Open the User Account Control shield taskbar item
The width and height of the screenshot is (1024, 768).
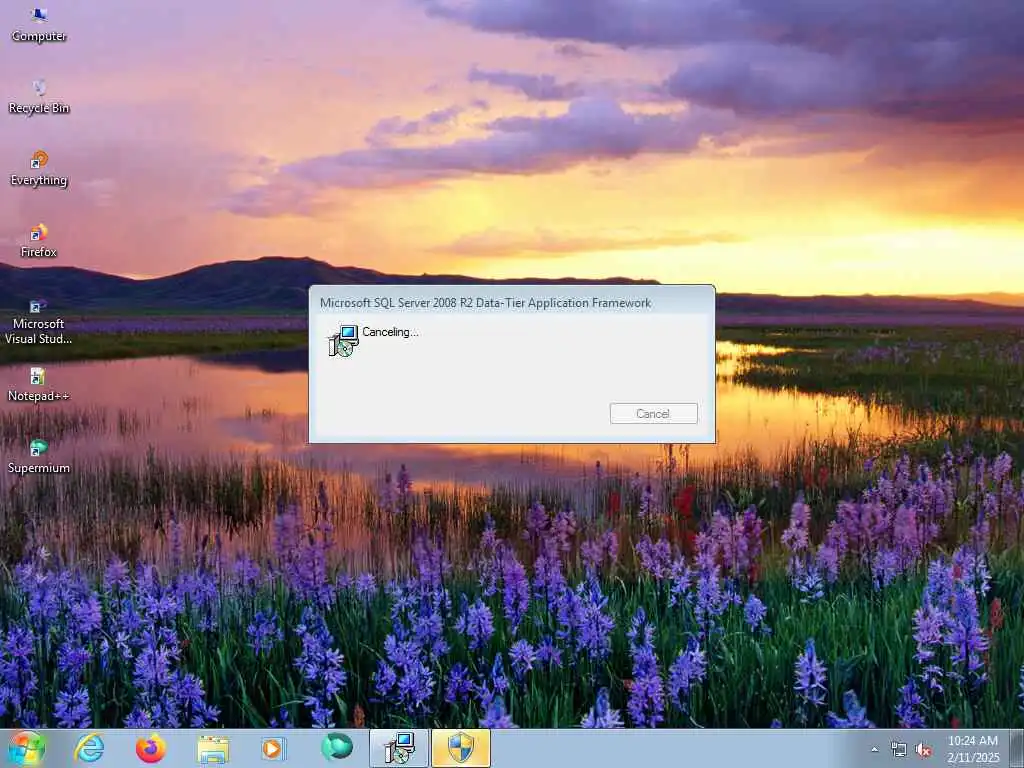pos(461,748)
